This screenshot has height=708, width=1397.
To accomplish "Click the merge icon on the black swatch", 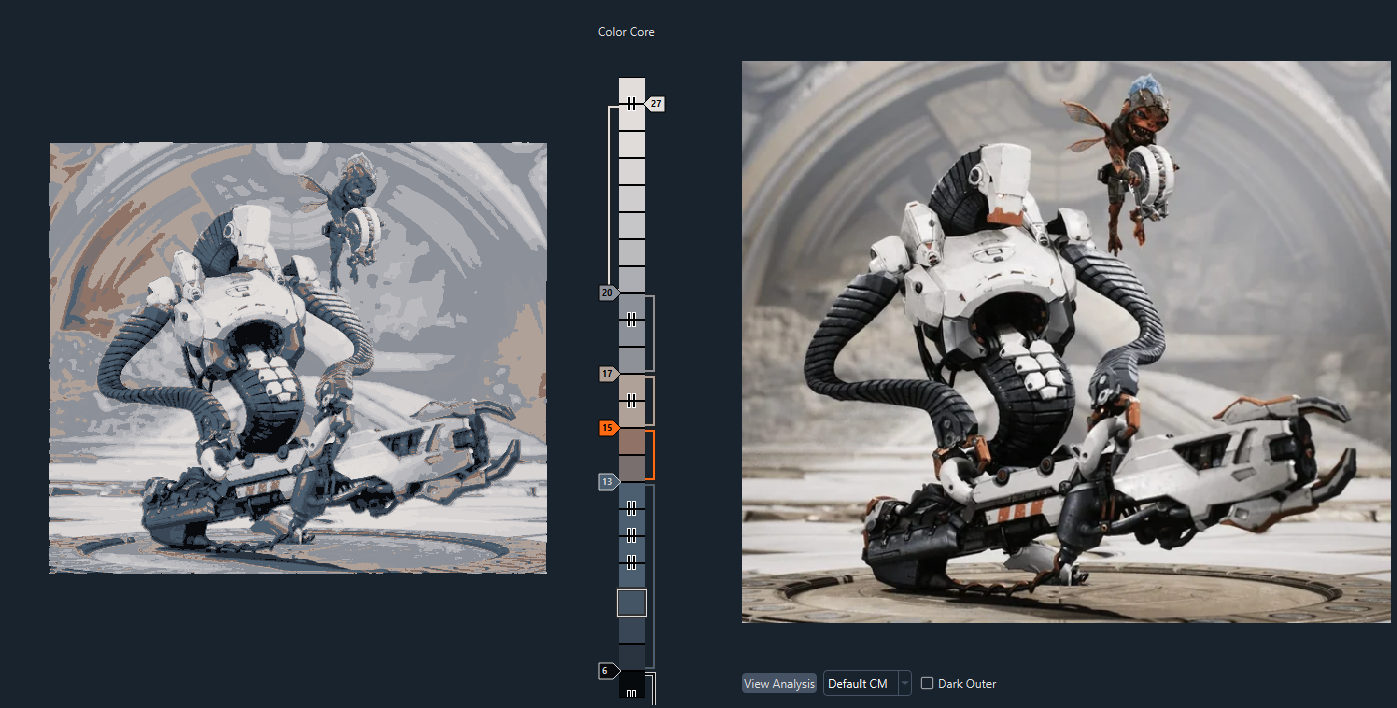I will pos(632,692).
